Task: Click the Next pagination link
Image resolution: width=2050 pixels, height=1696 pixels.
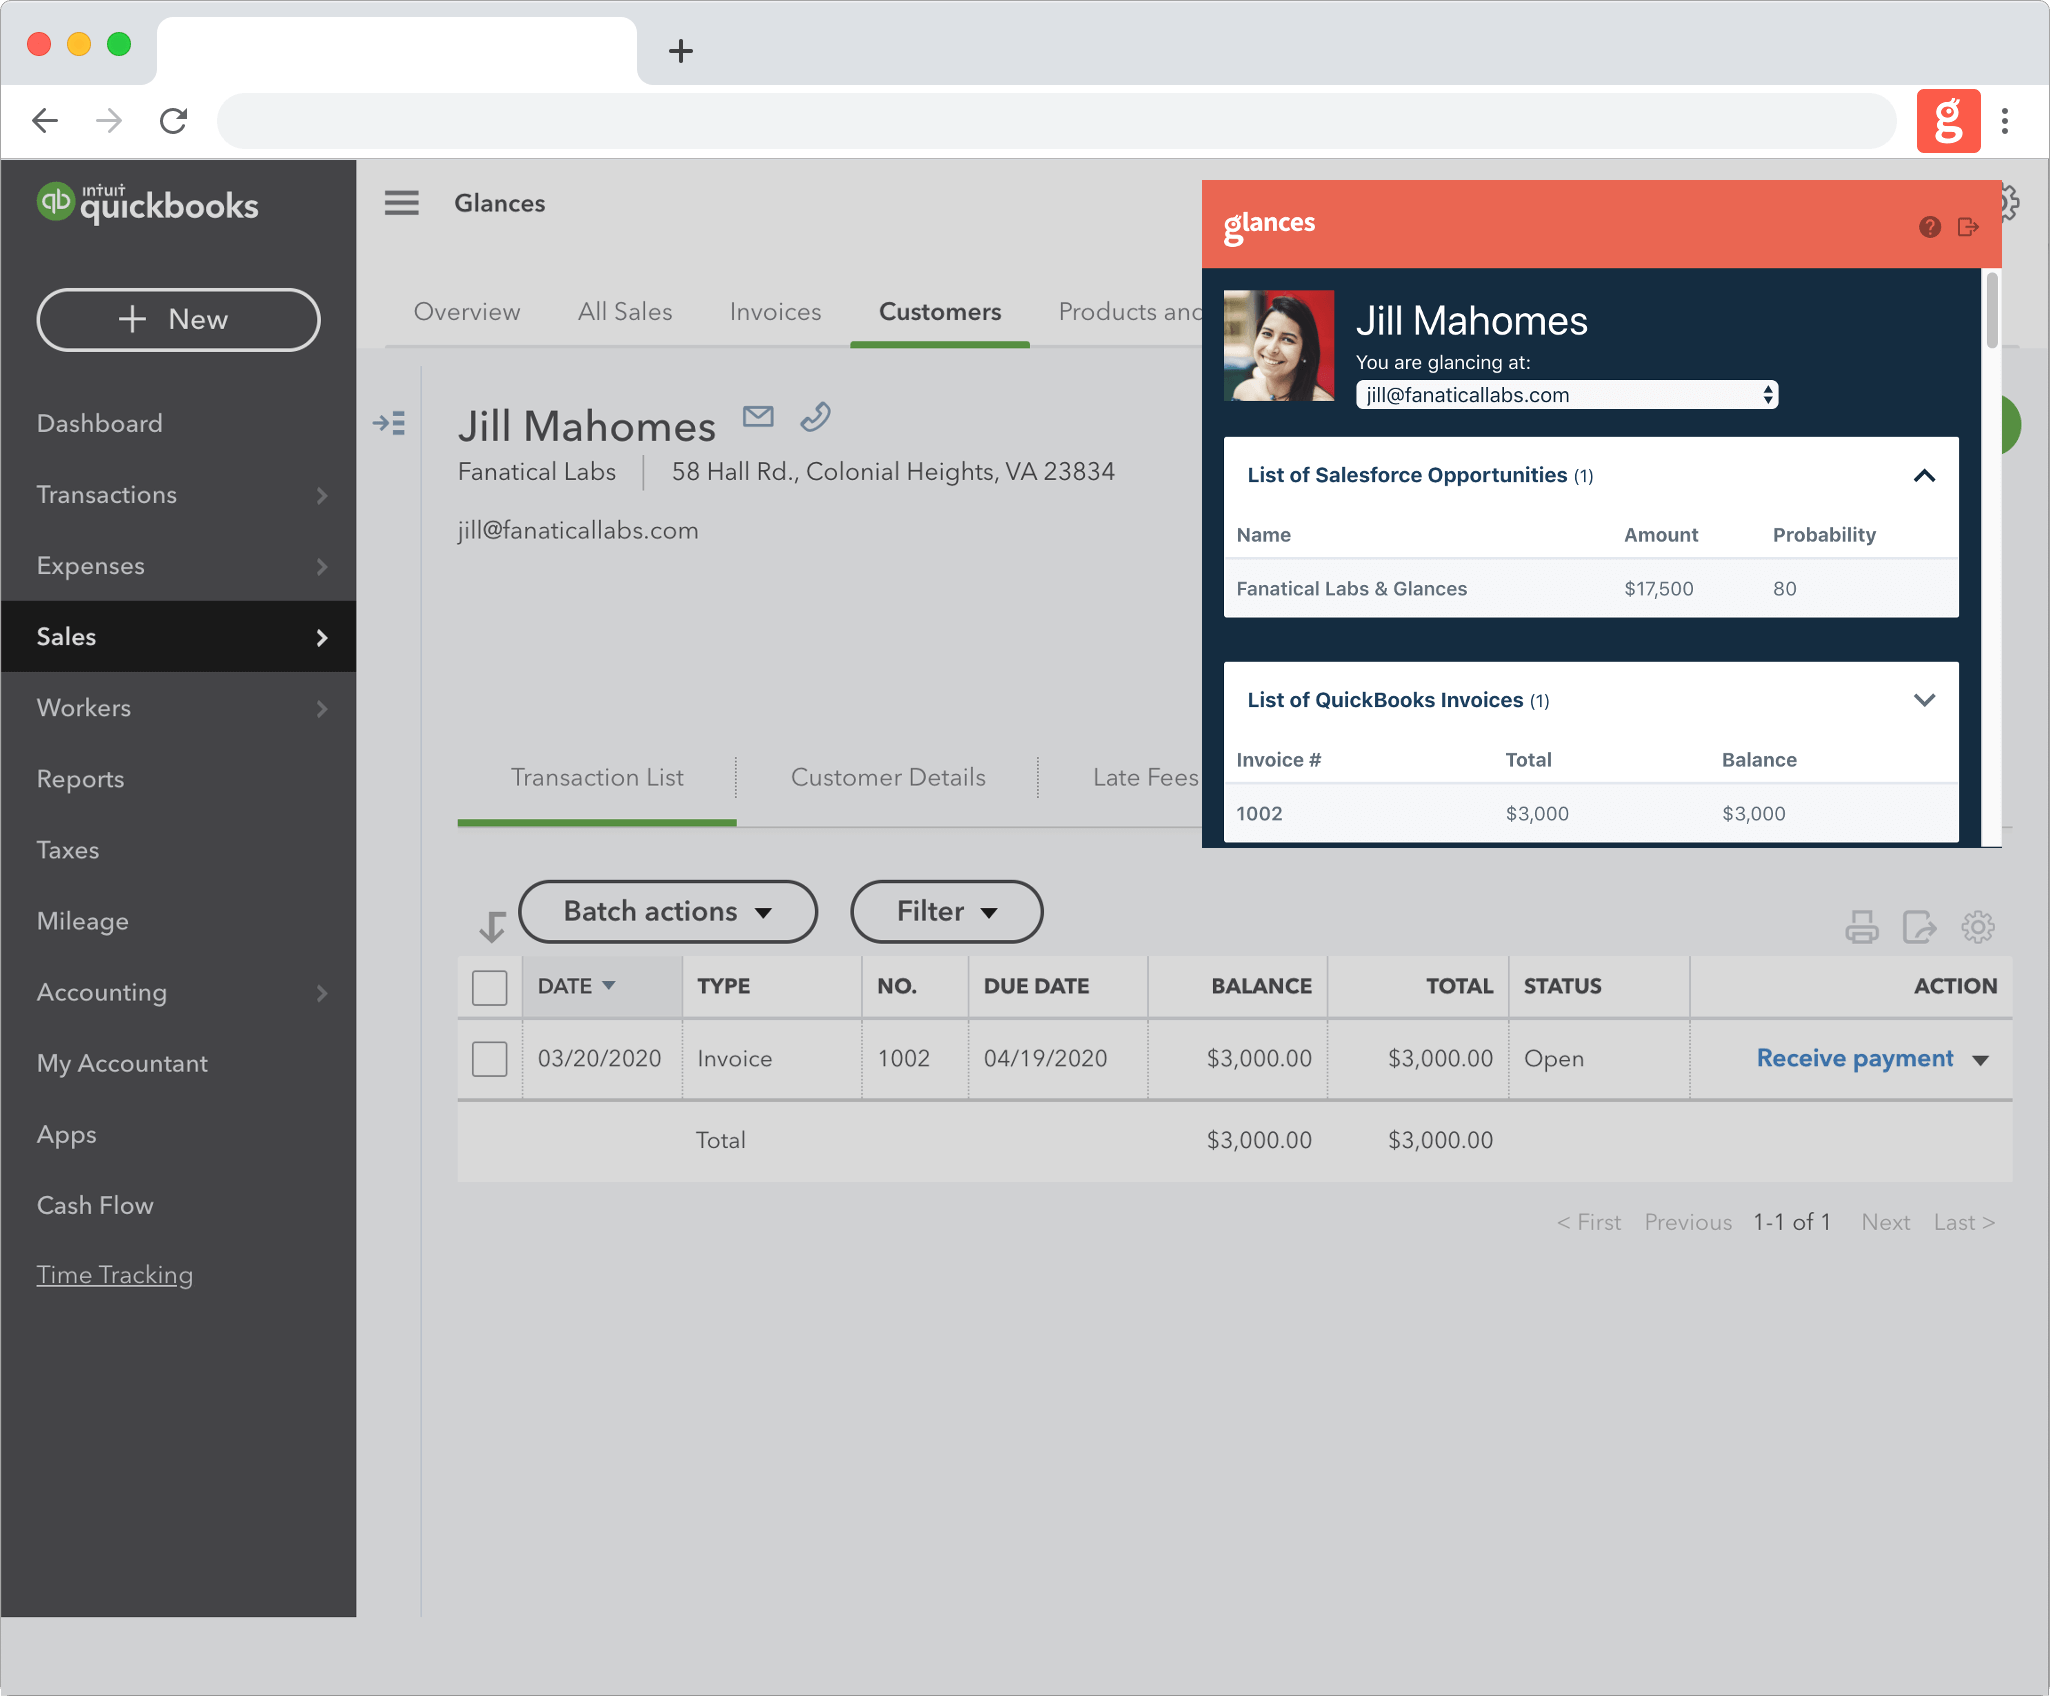Action: click(x=1886, y=1222)
